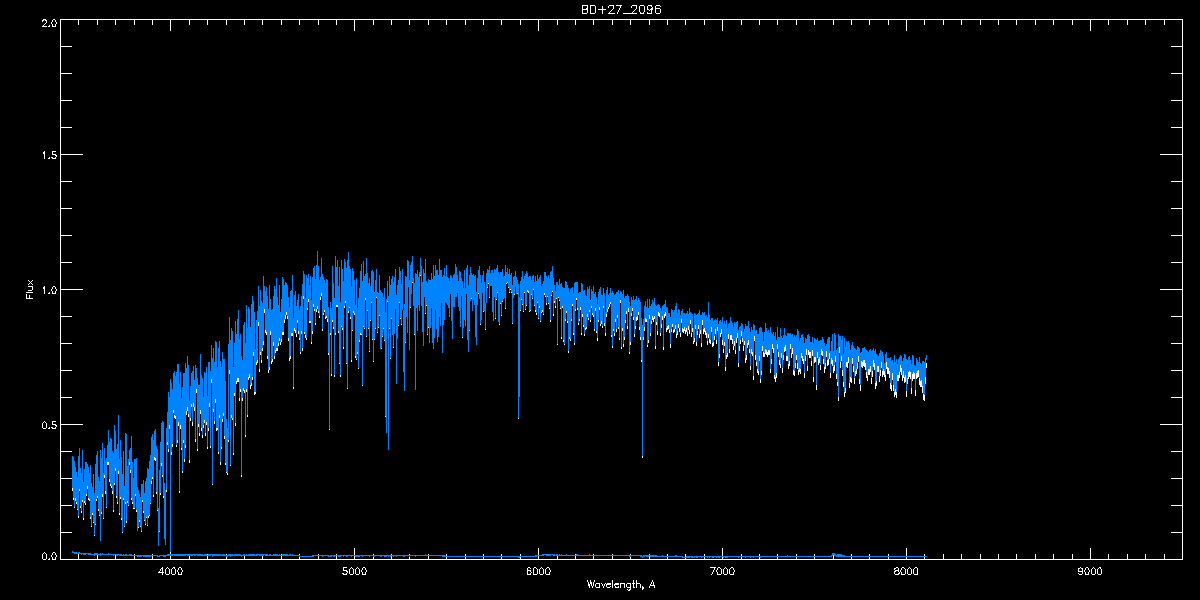The image size is (1200, 600).
Task: Click the 1.0 y-axis tick label
Action: 48,289
